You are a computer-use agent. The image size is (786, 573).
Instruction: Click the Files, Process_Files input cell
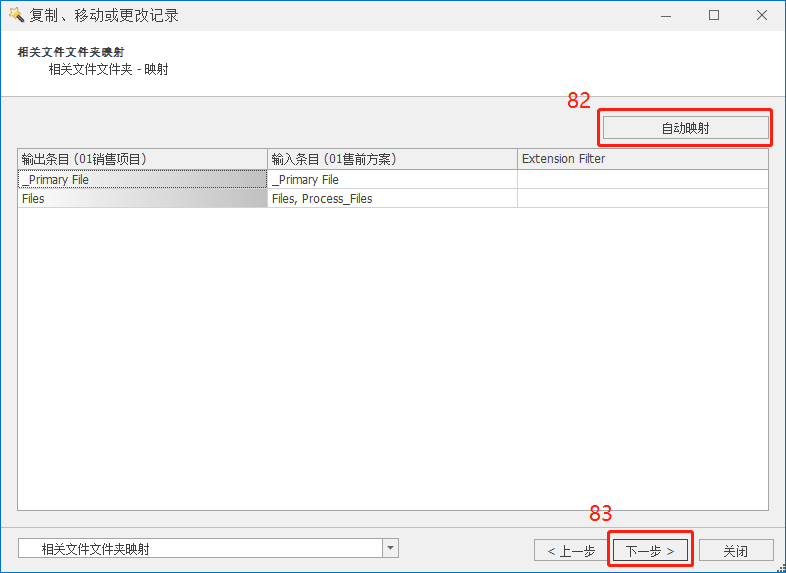[392, 198]
